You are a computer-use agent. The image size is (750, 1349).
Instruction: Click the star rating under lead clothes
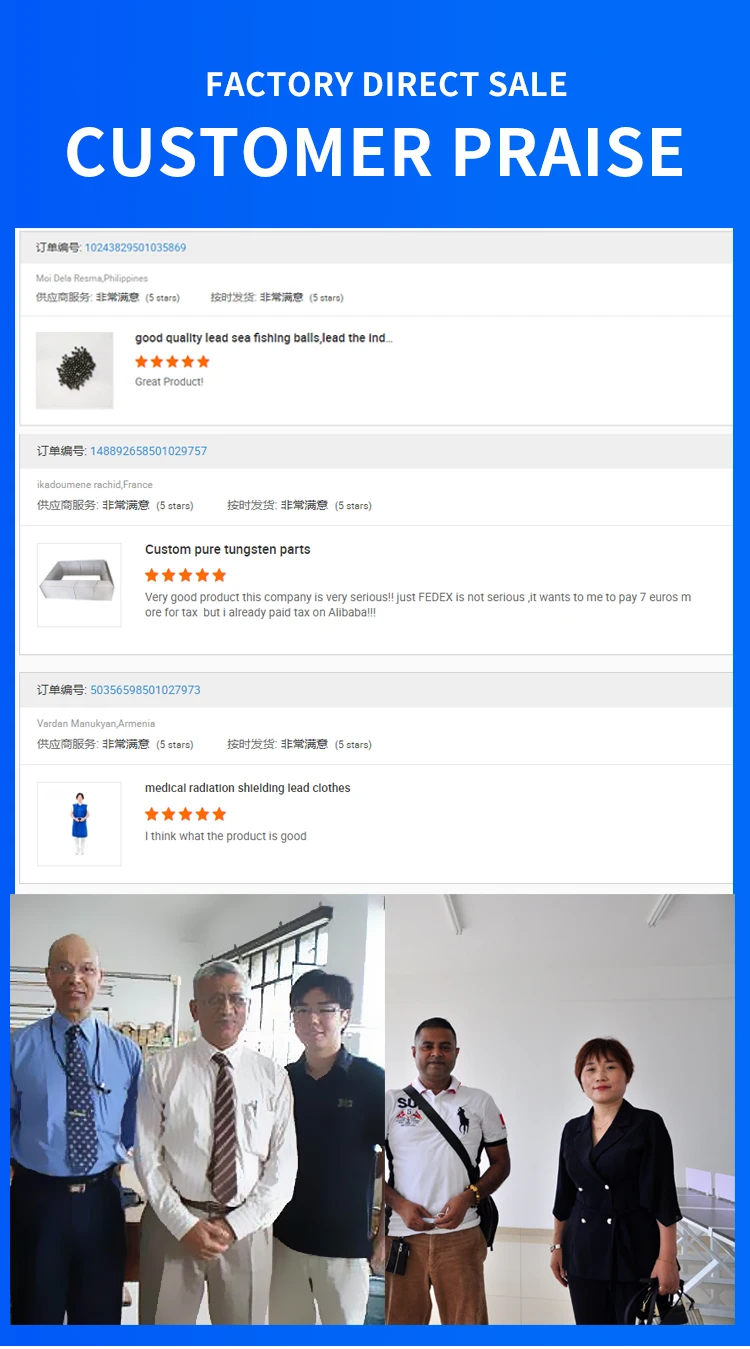click(185, 814)
